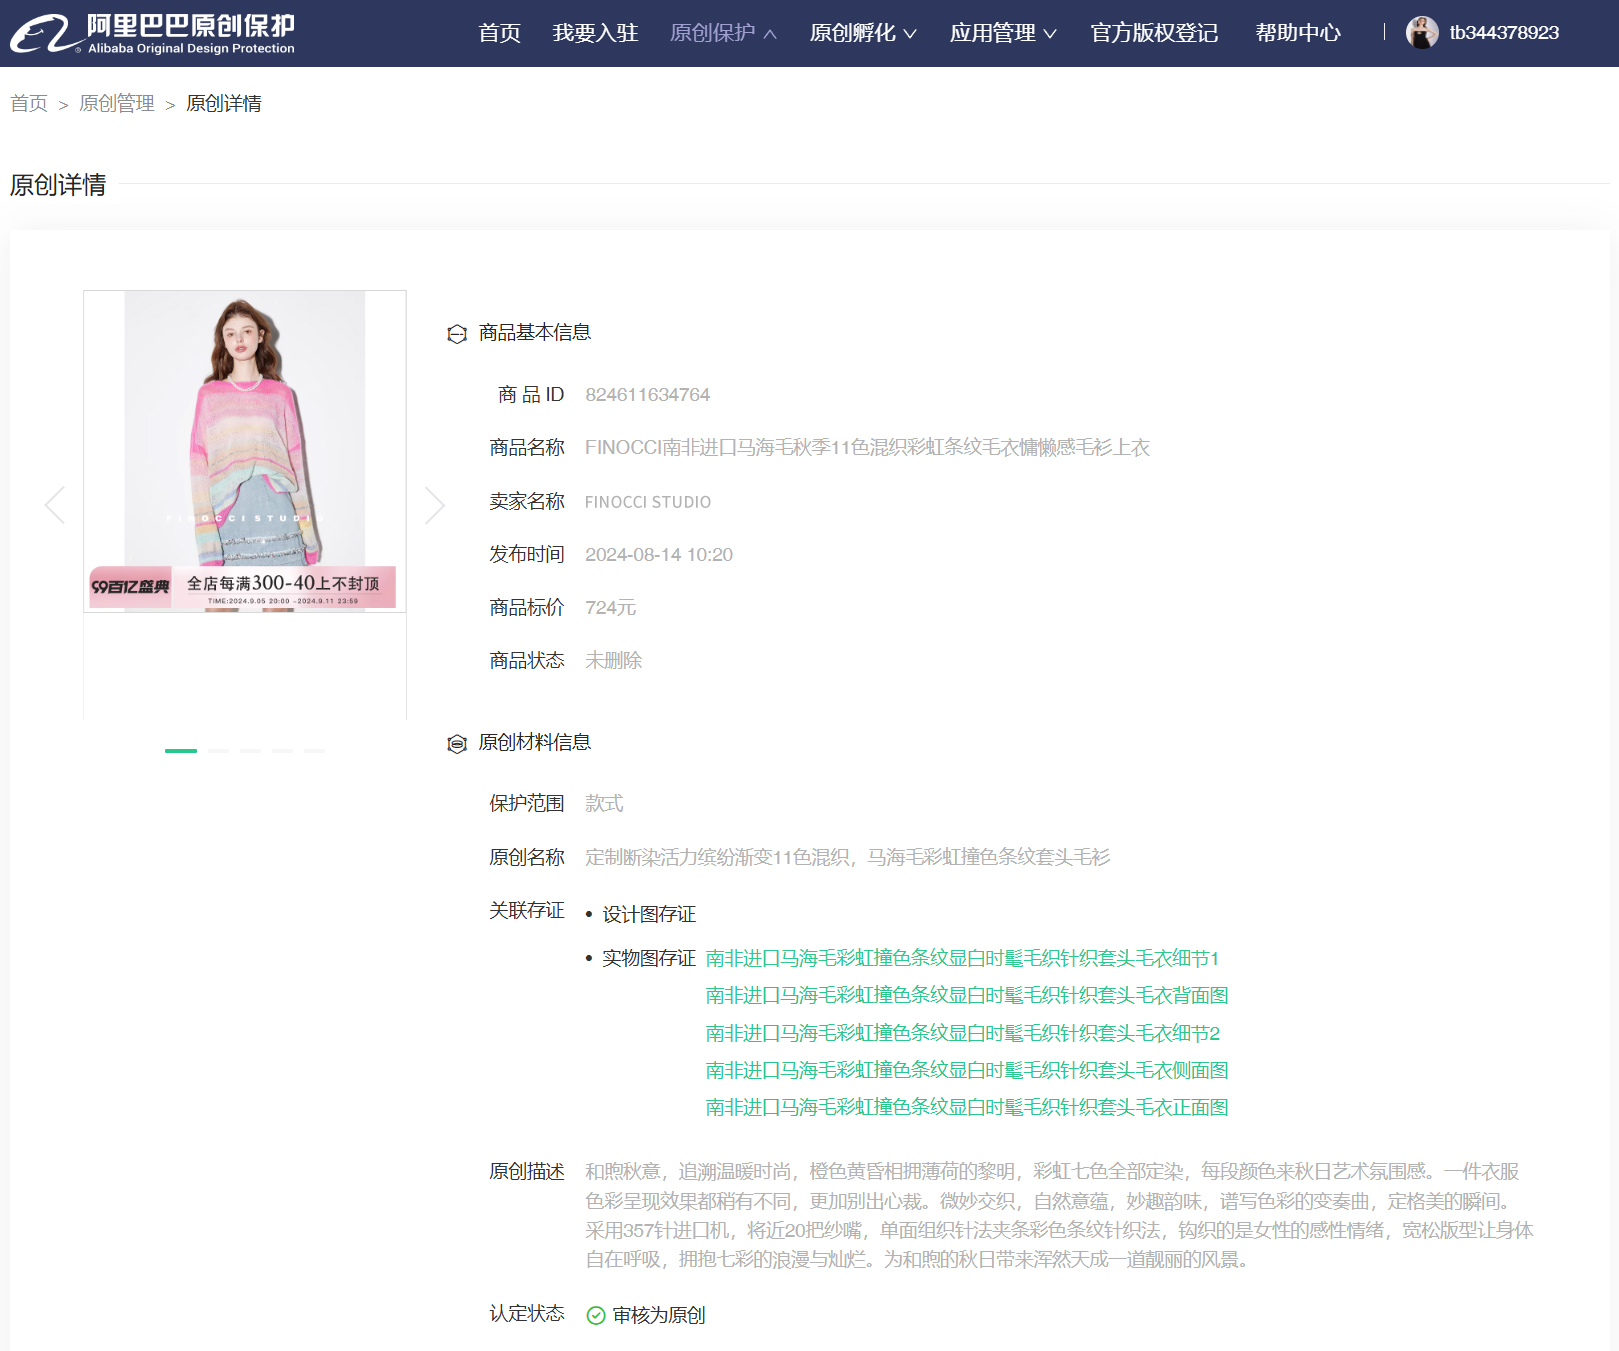Click 原创管理 in the breadcrumb
The image size is (1619, 1351).
(x=117, y=104)
